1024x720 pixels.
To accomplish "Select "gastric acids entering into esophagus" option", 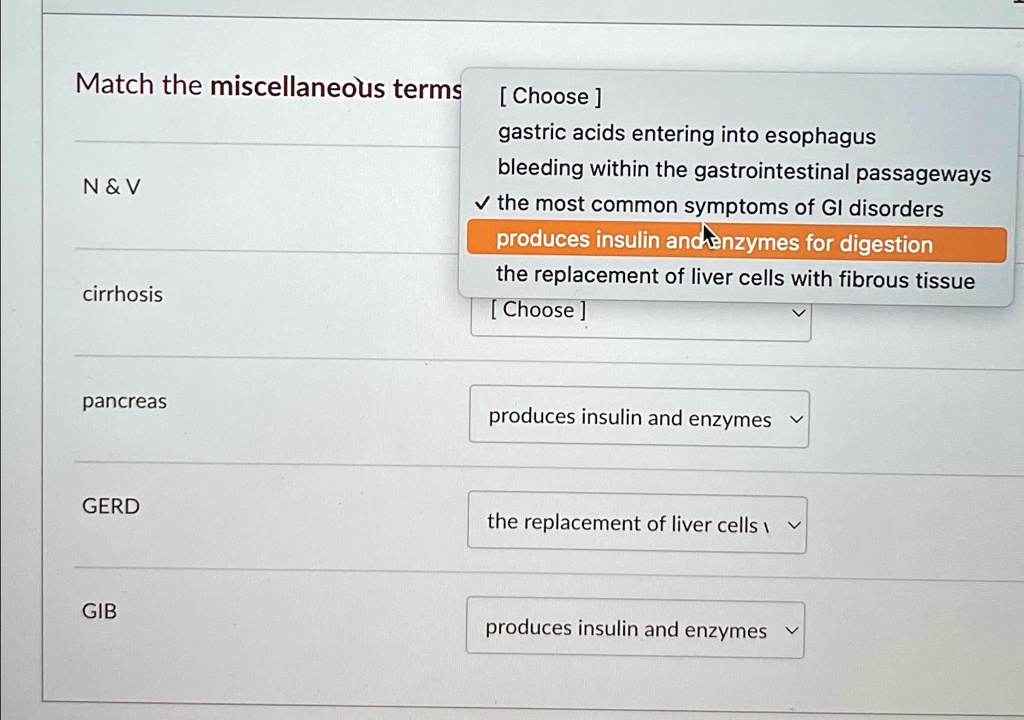I will (x=686, y=136).
